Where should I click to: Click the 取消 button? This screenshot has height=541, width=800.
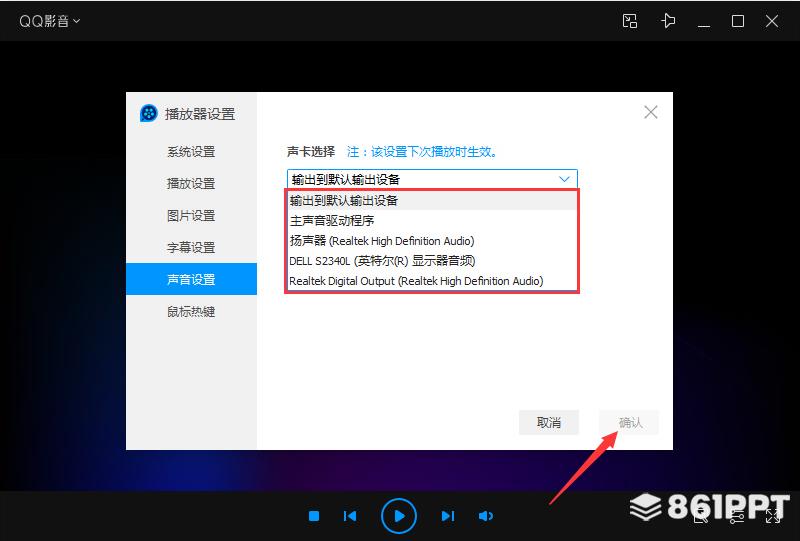pyautogui.click(x=548, y=423)
